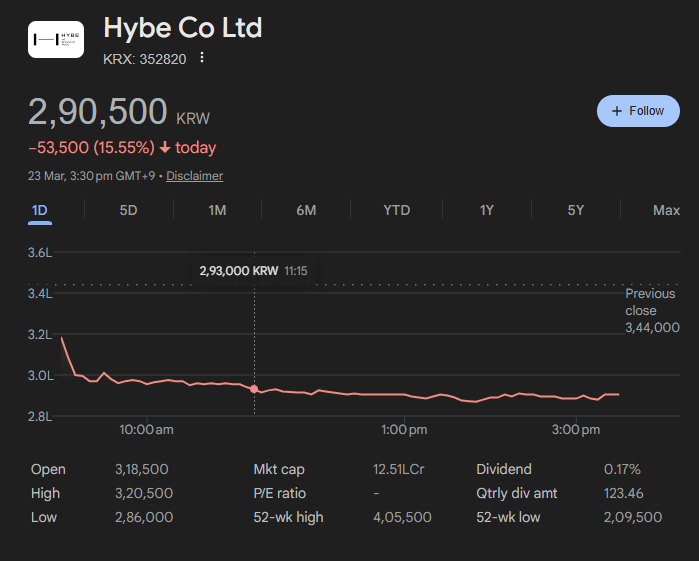Click the 2,93,000 KRW tooltip label
This screenshot has height=561, width=699.
(238, 271)
